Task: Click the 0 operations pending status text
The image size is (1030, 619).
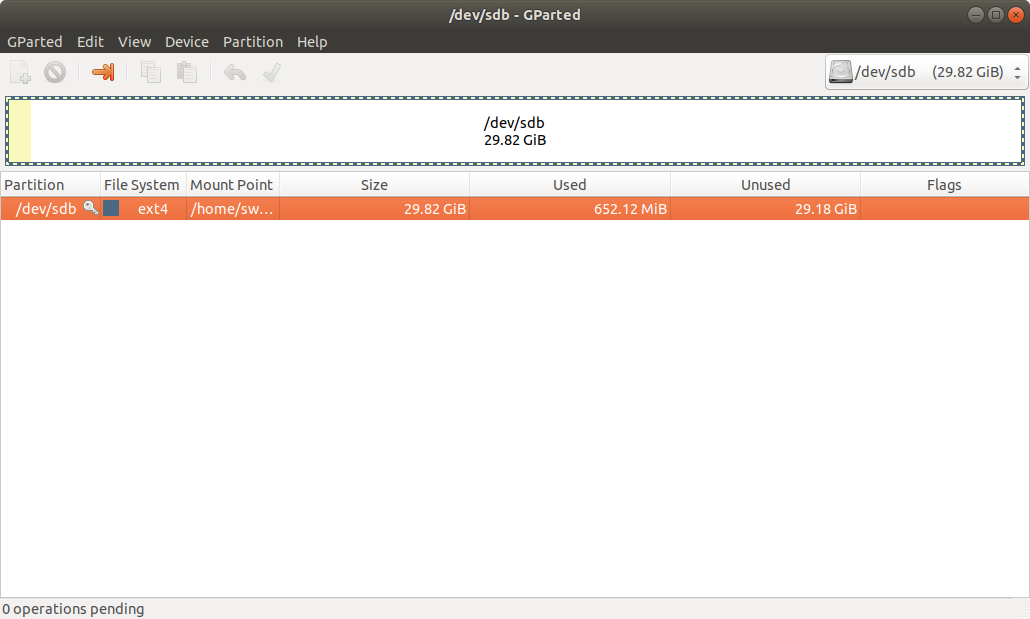Action: (x=73, y=609)
